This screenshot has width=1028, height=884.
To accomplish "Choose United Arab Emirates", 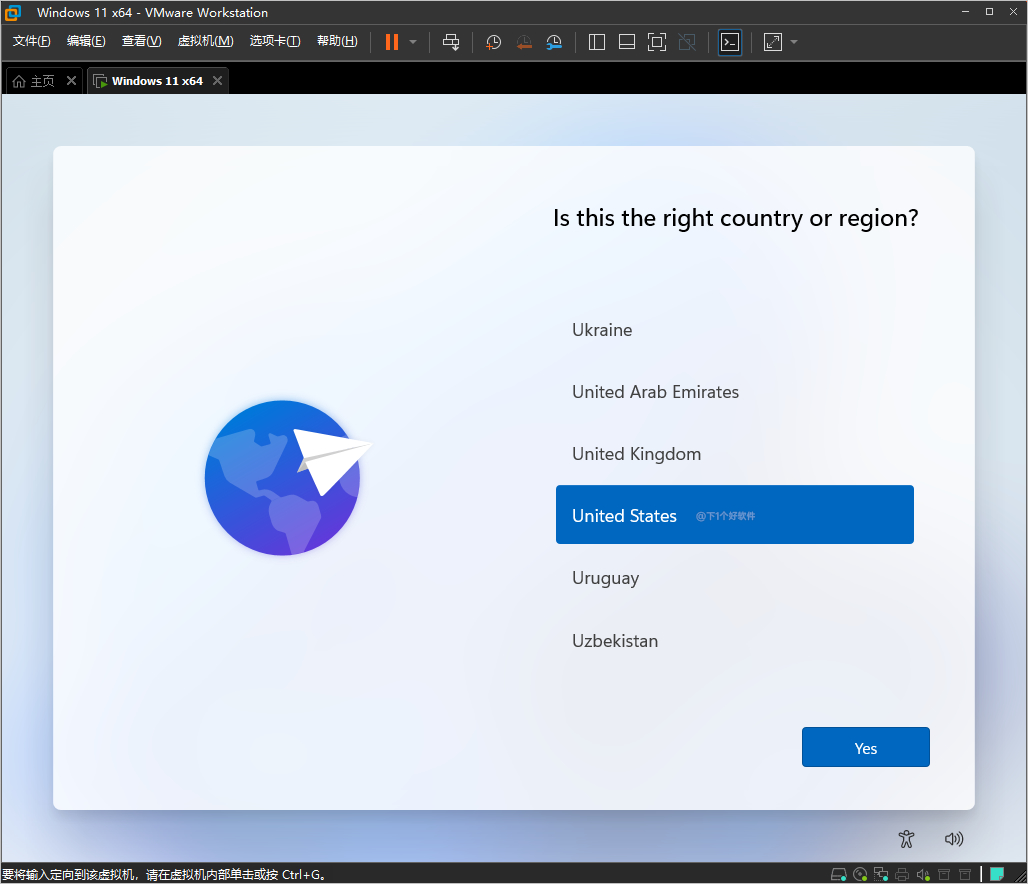I will coord(734,392).
